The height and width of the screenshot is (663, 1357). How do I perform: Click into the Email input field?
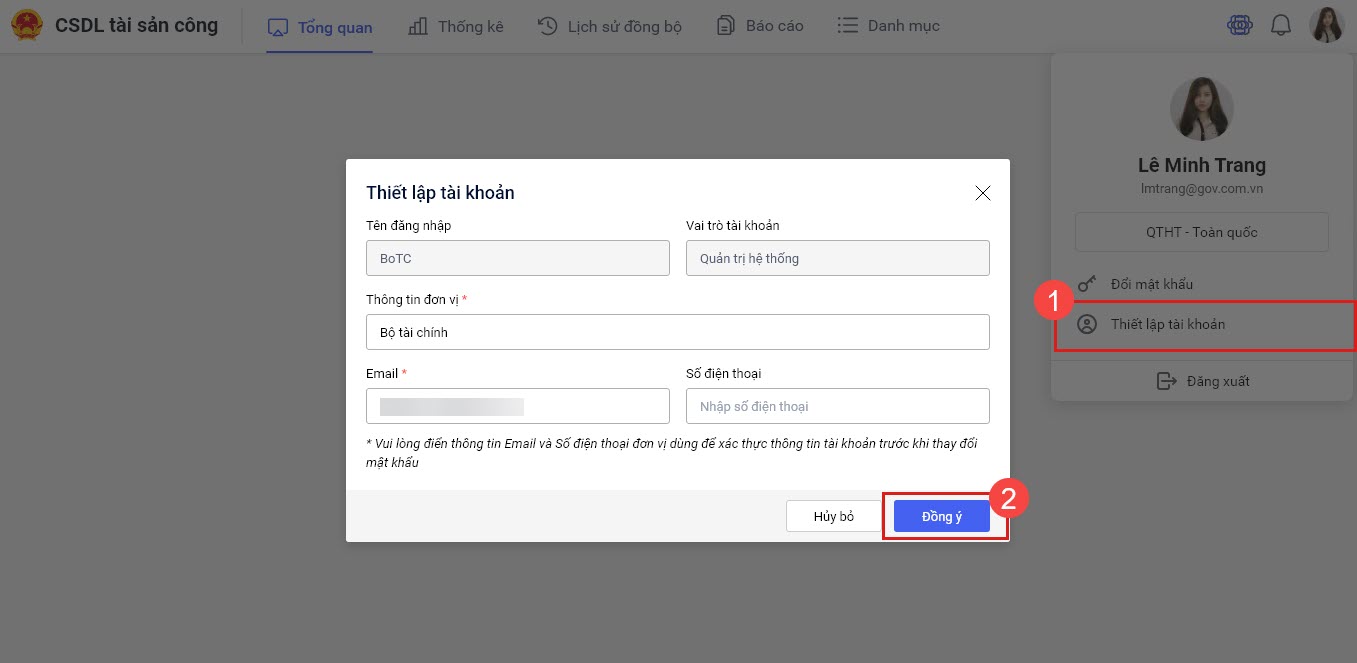coord(517,406)
